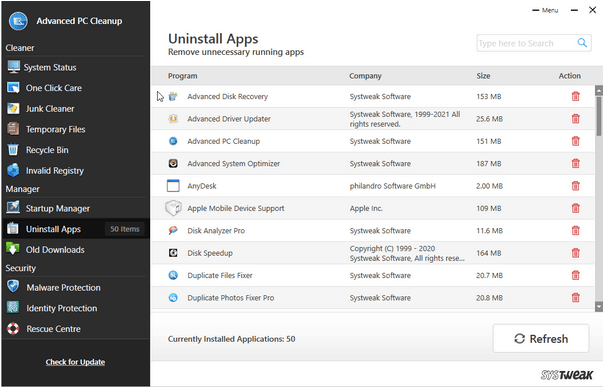Uninstall Apple Mobile Device Support trash icon
Screen dimensions: 609x390
(x=576, y=208)
